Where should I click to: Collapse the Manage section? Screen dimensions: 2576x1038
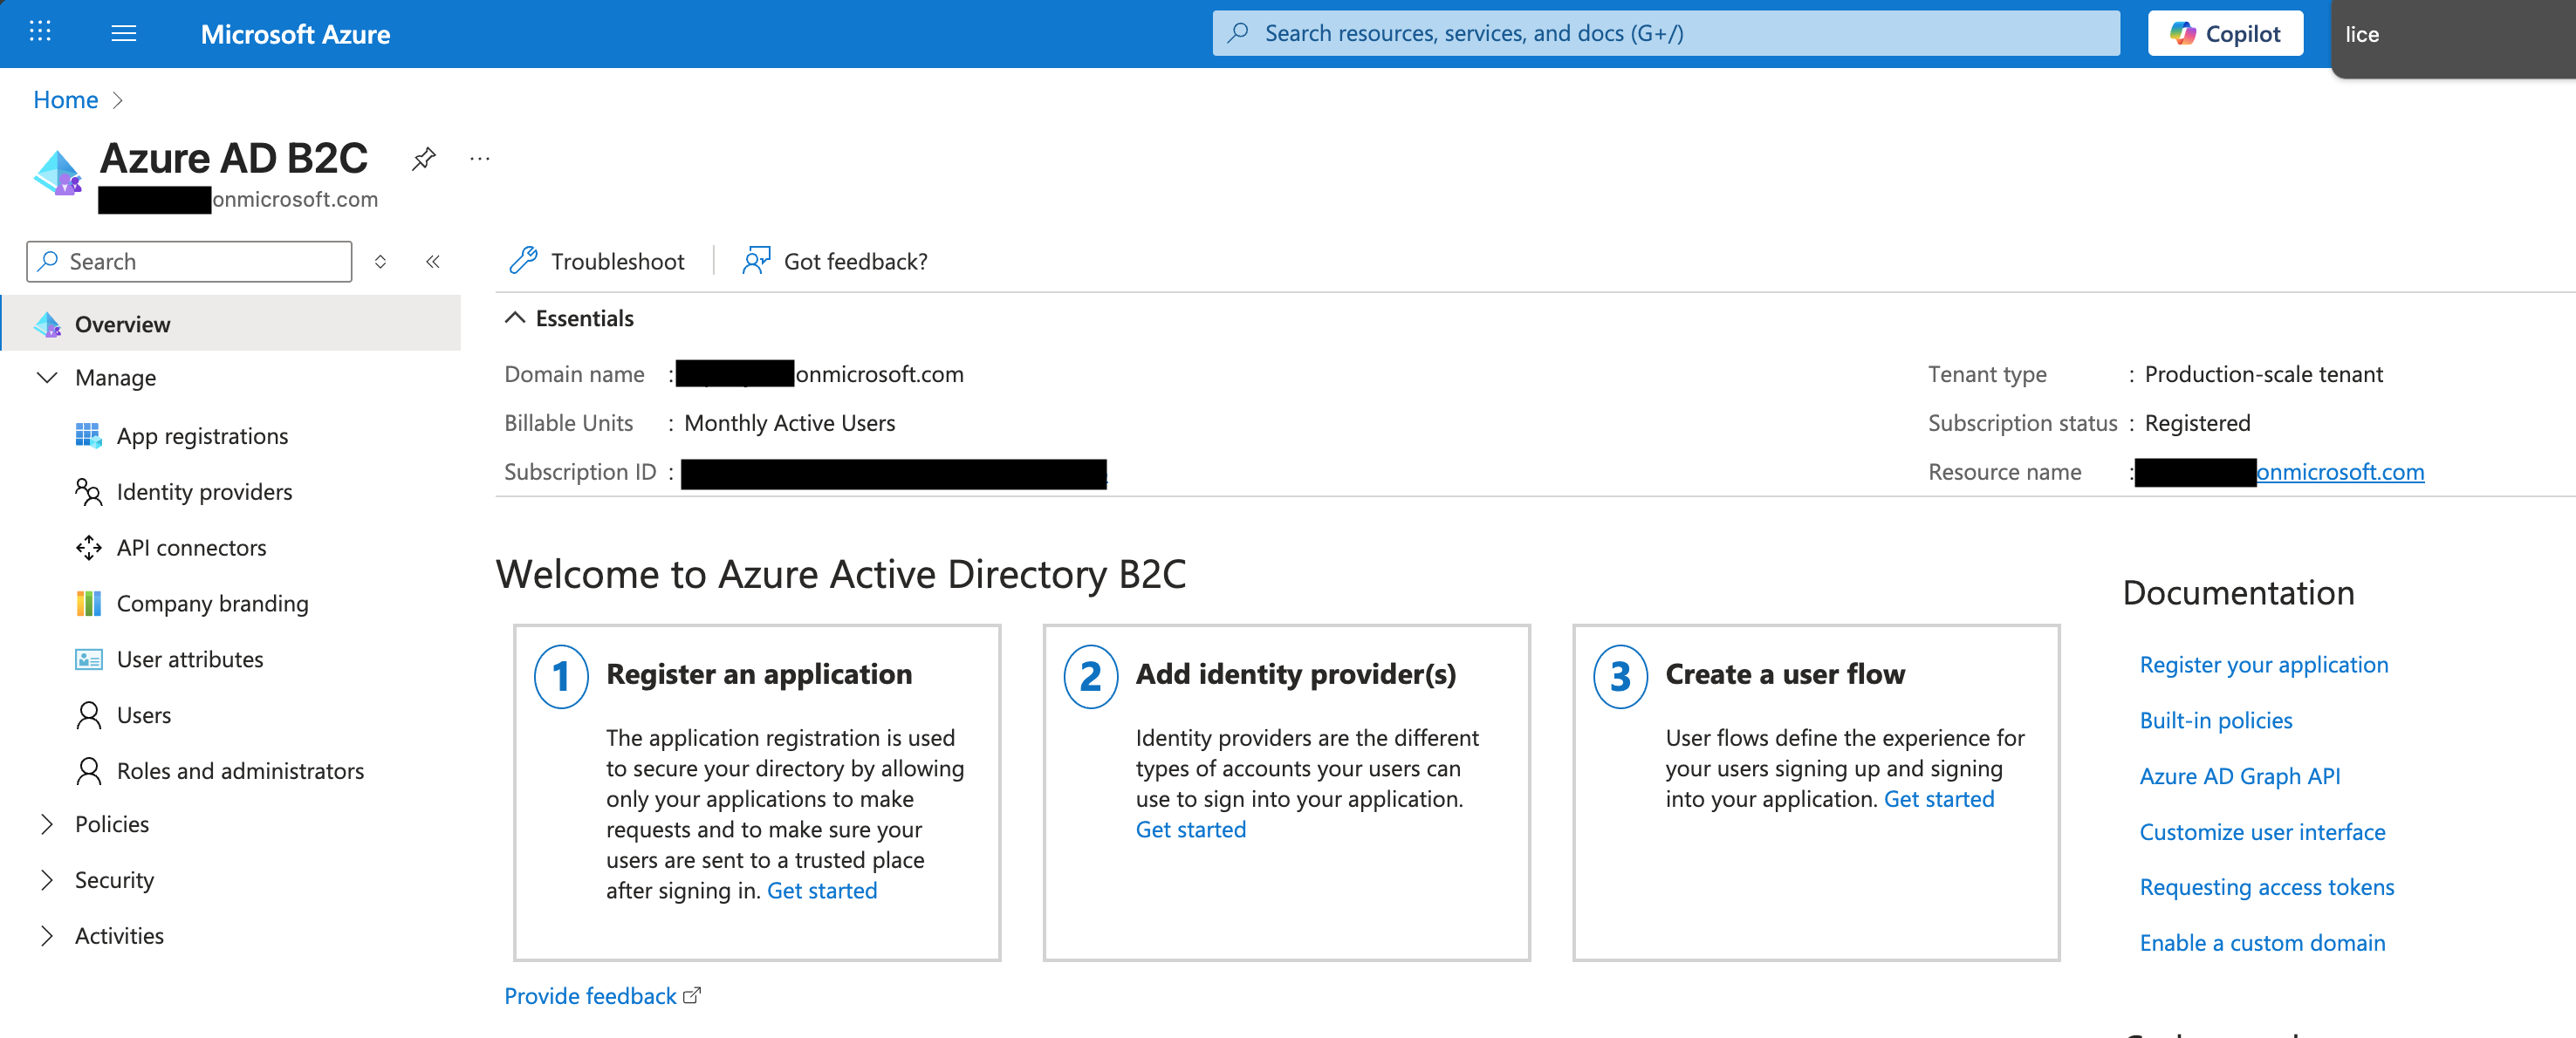[47, 378]
